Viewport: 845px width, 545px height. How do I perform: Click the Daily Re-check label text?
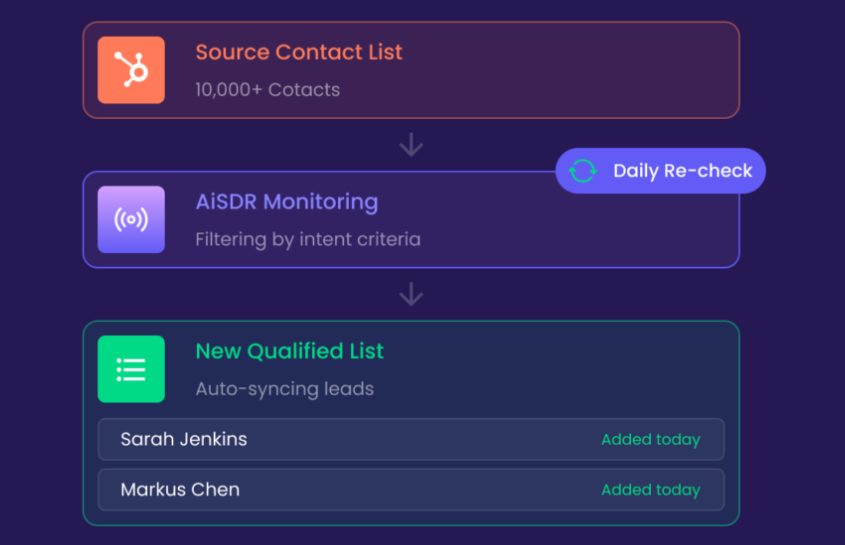coord(682,171)
